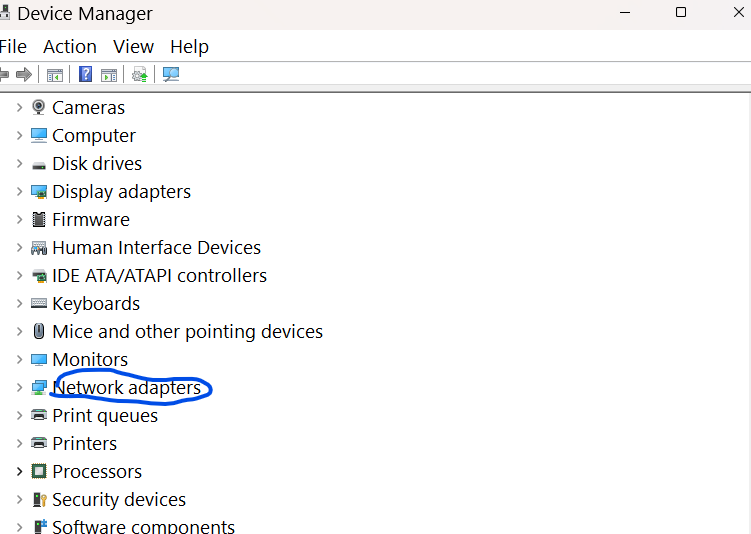
Task: Click Scan for hardware changes icon
Action: (171, 74)
